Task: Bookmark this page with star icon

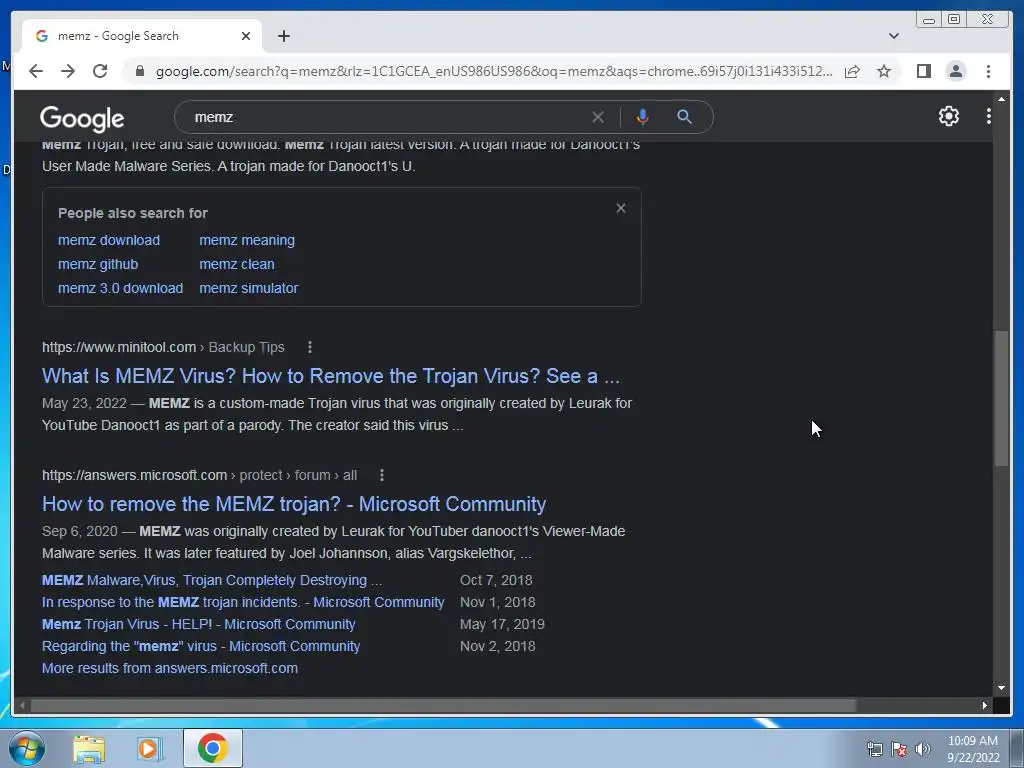Action: coord(884,71)
